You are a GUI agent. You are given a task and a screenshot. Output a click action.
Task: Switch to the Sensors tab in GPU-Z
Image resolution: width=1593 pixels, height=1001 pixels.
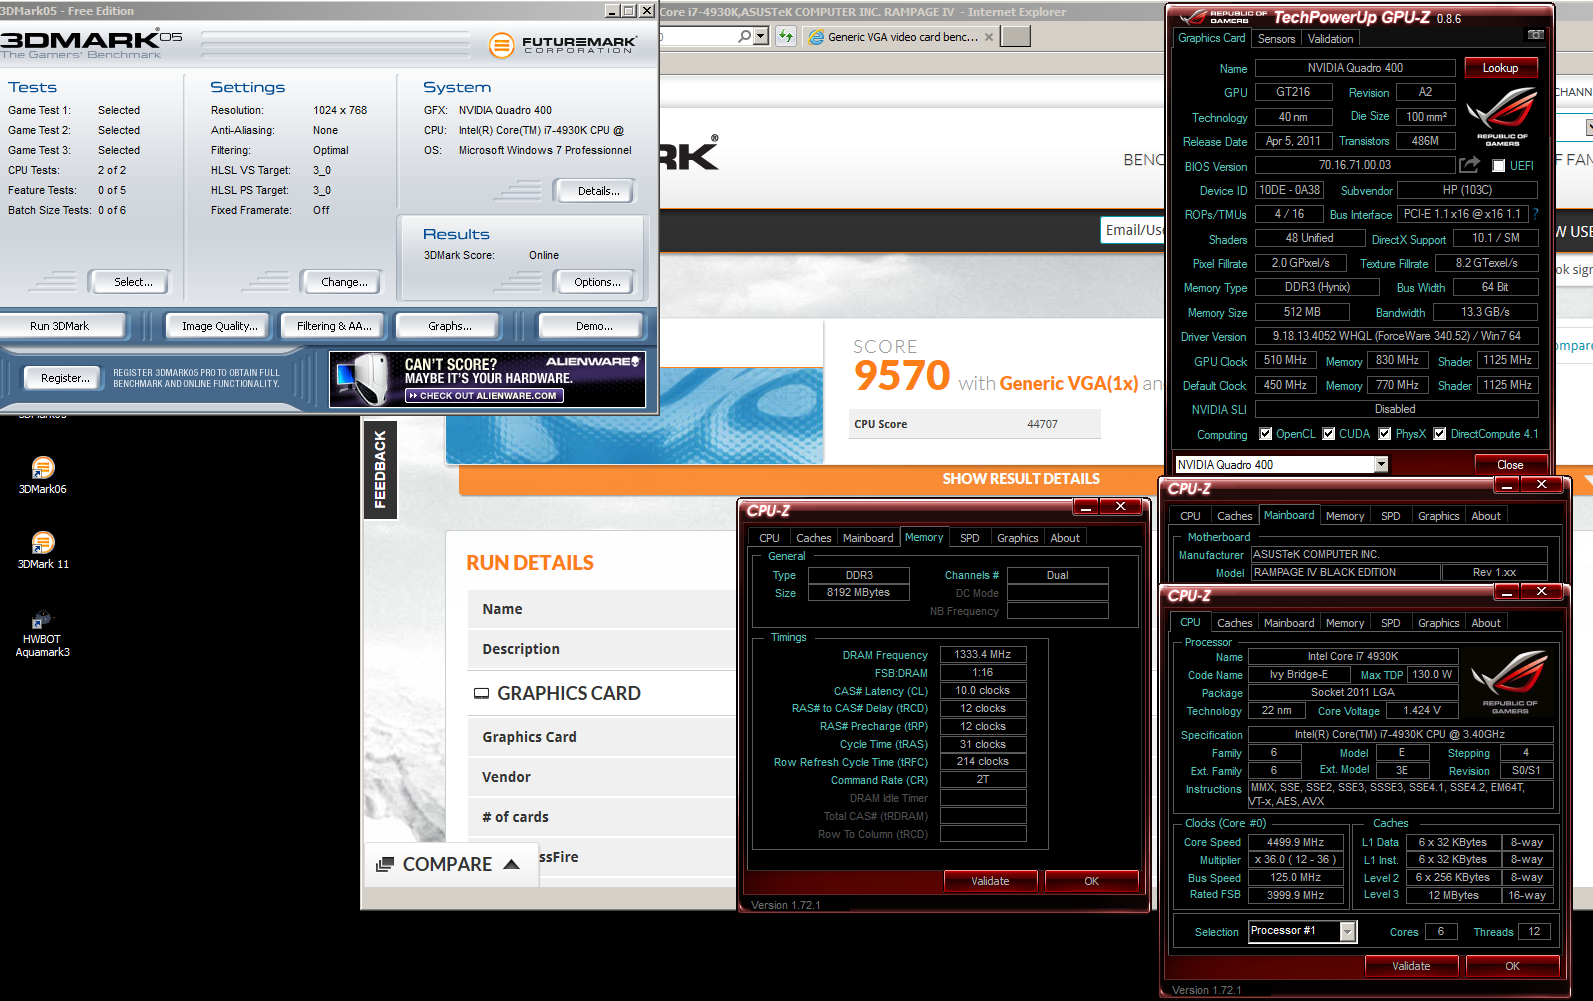1277,39
